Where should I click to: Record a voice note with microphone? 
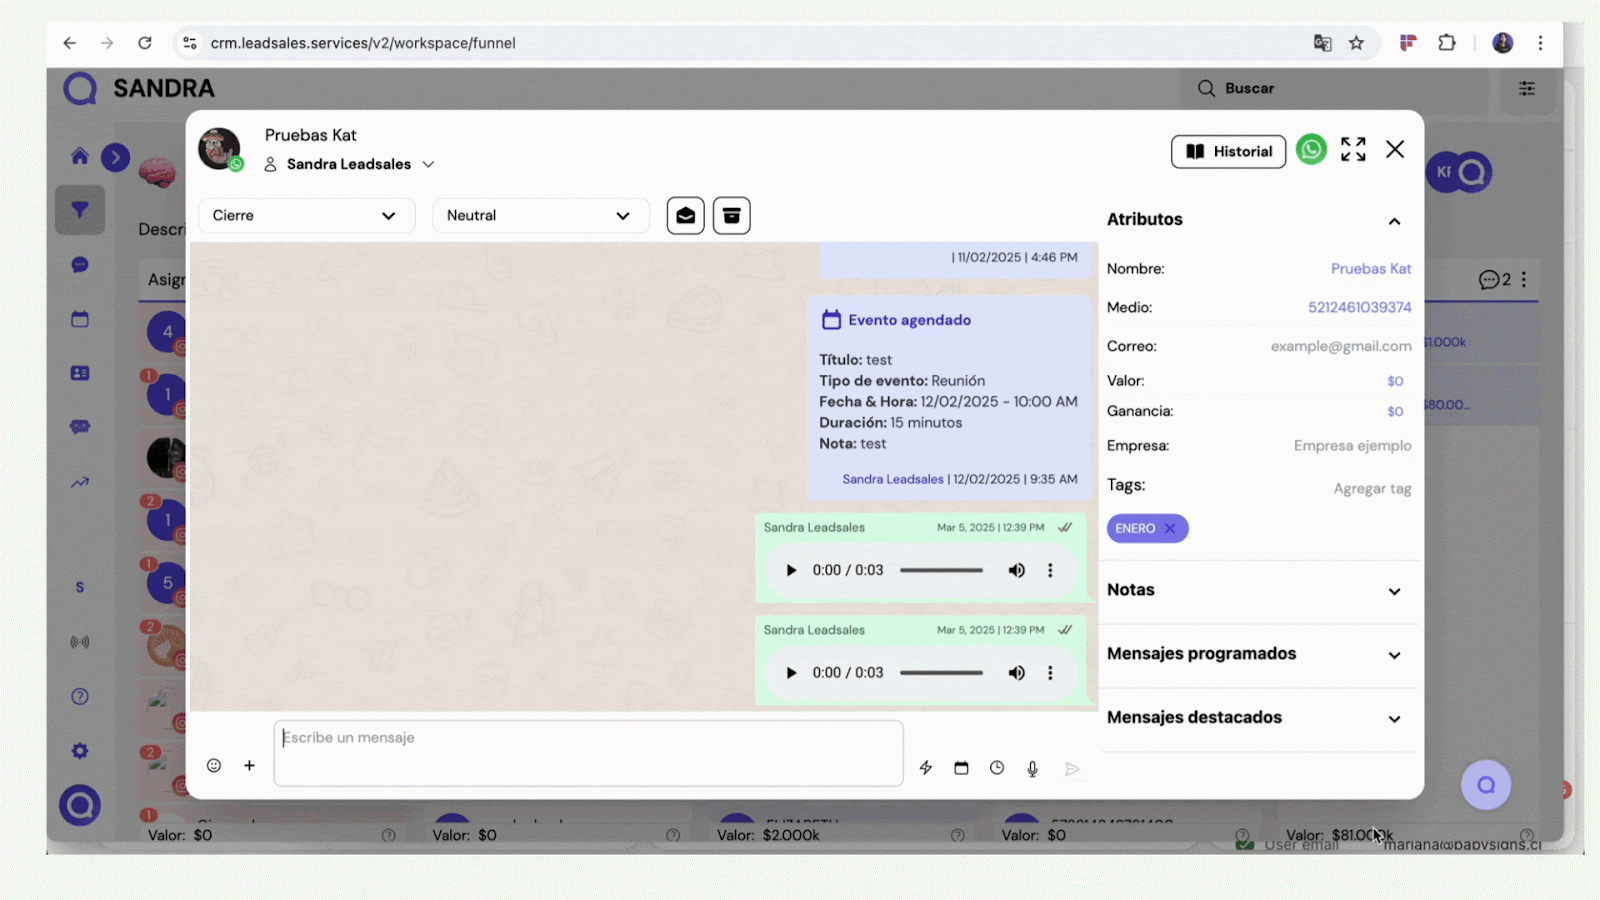1032,768
